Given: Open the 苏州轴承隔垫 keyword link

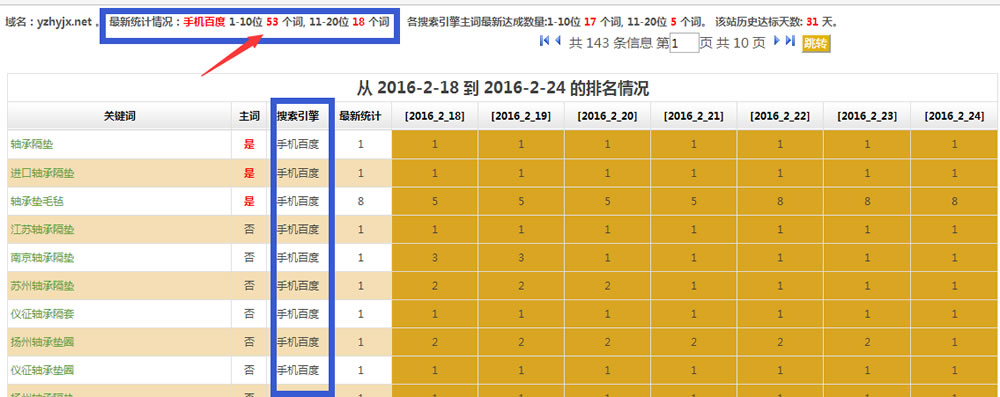Looking at the screenshot, I should (42, 286).
